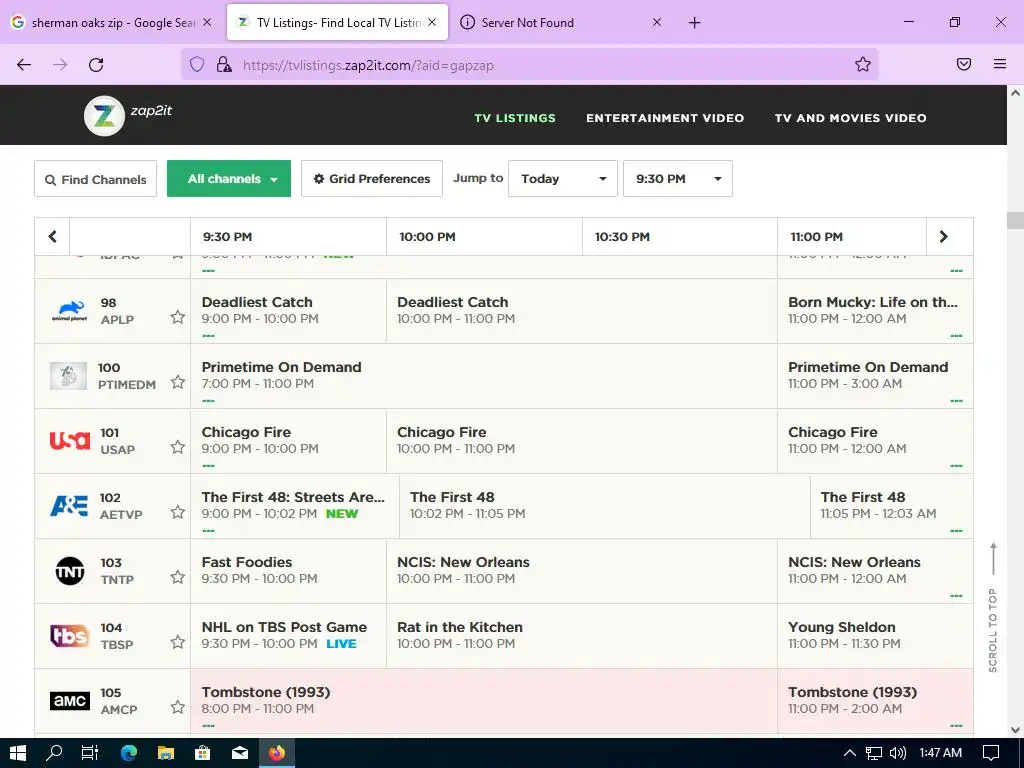Open NHL on TBS Post Game listing

(x=288, y=635)
